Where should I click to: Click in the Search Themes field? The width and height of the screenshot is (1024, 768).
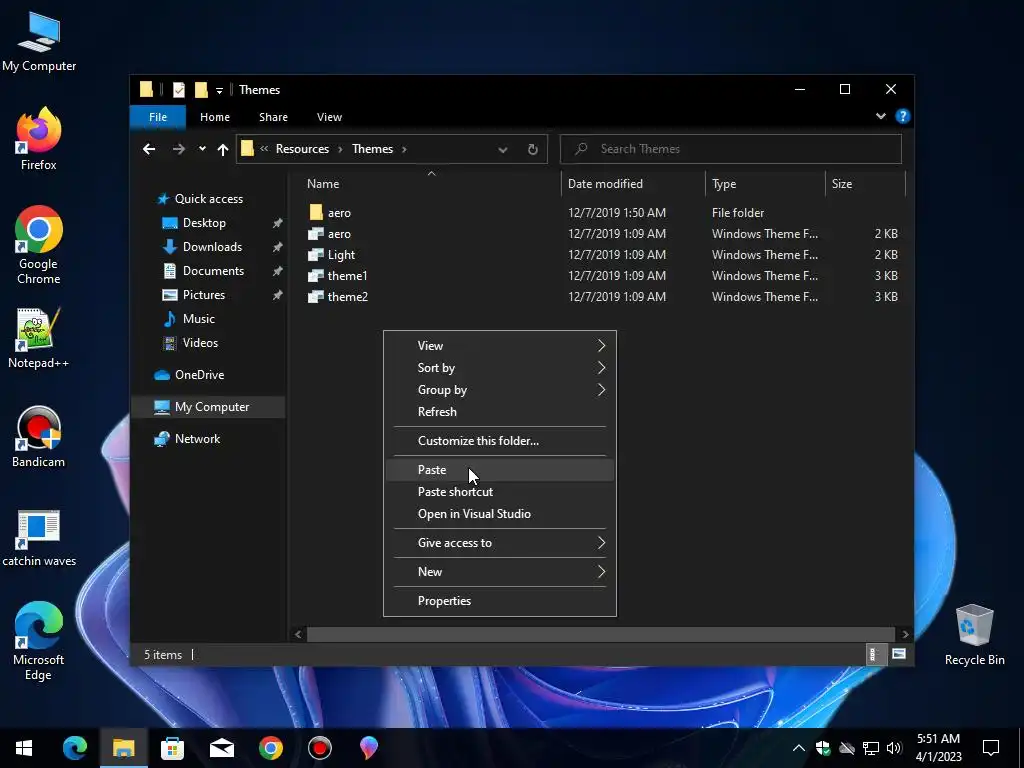pyautogui.click(x=731, y=149)
